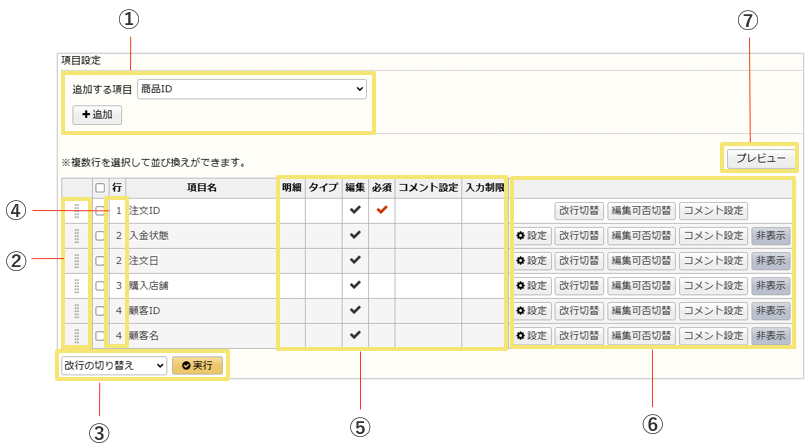Screen dimensions: 811x445
Task: Check the 顧客ID row checkbox
Action: tap(99, 311)
